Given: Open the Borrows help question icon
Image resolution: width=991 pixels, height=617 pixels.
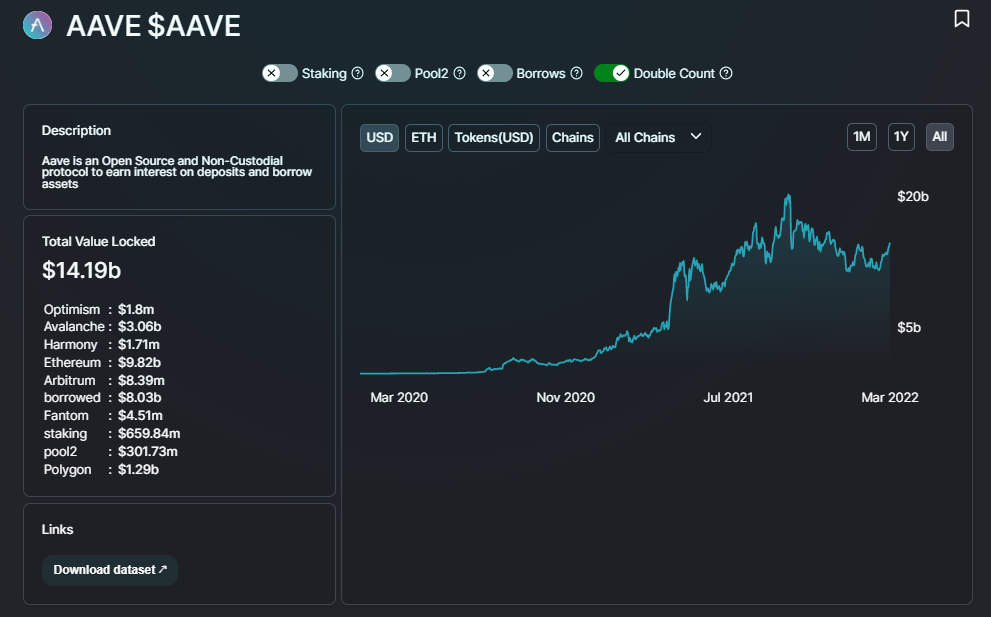Looking at the screenshot, I should 576,73.
